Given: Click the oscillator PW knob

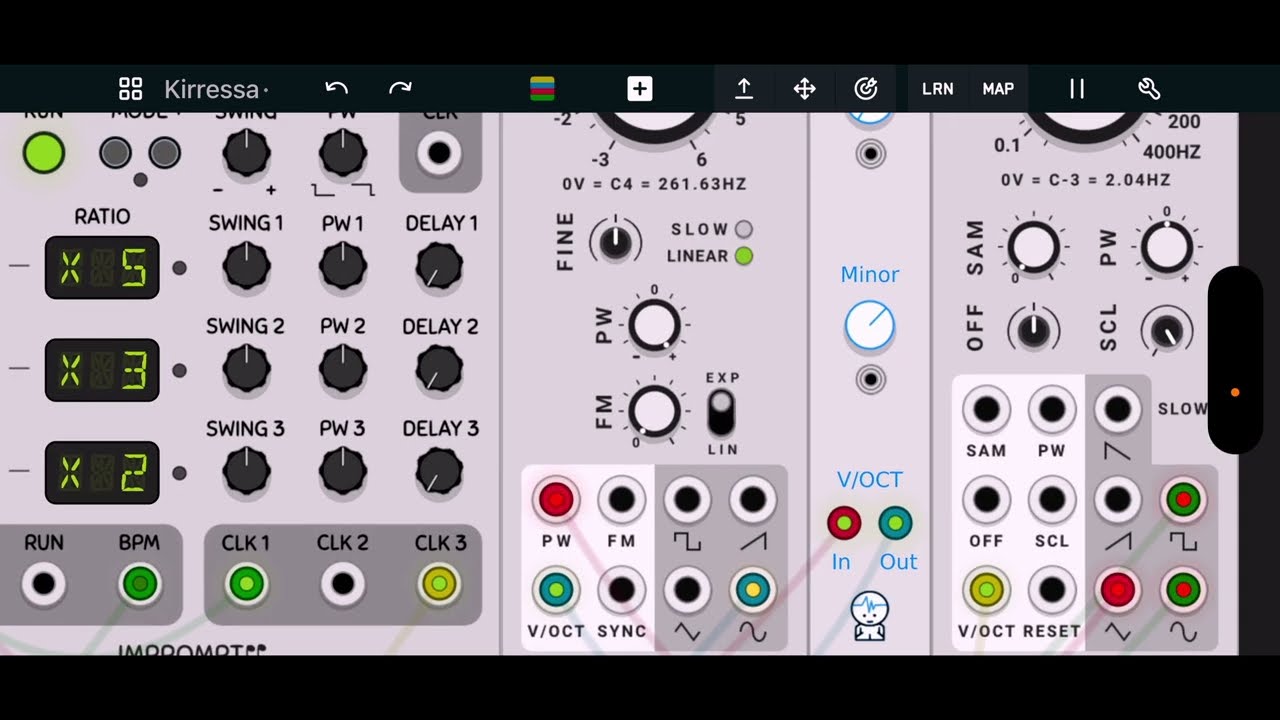Looking at the screenshot, I should [x=654, y=325].
